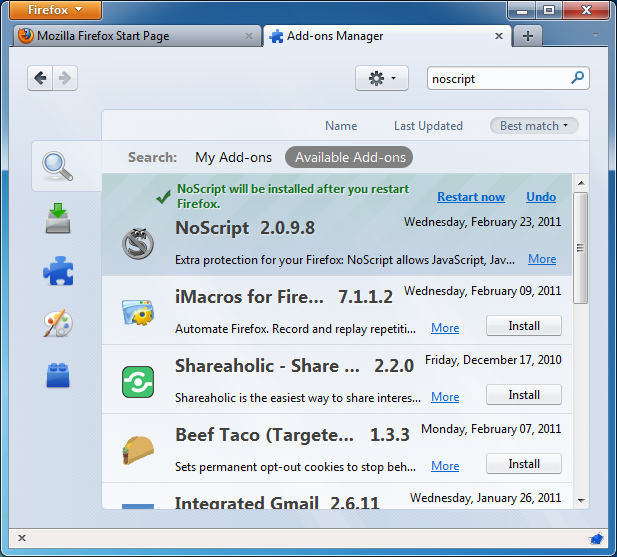Switch to Mozilla Firefox Start Page tab
This screenshot has width=617, height=557.
(x=130, y=36)
